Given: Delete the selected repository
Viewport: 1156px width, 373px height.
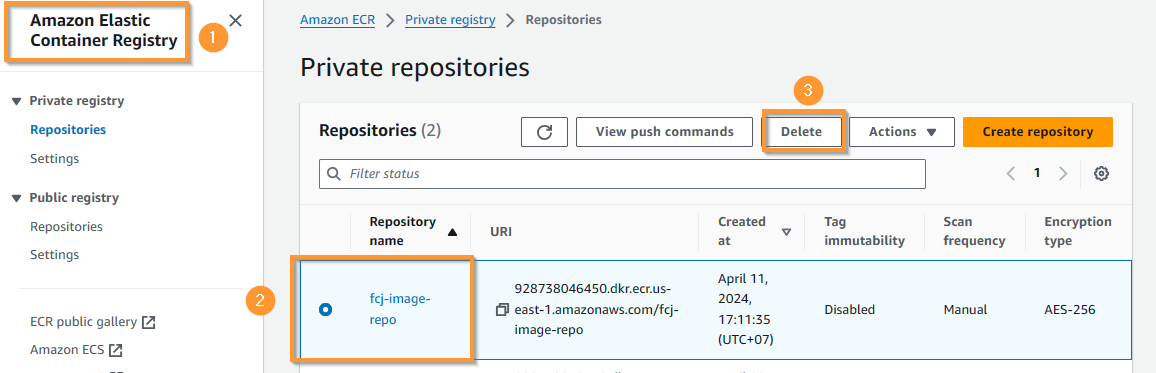Looking at the screenshot, I should (801, 132).
